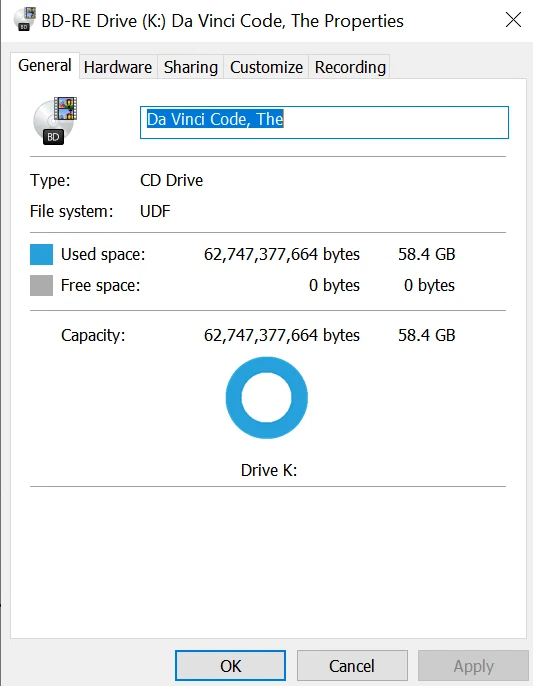Viewport: 533px width, 686px height.
Task: Open the Recording tab
Action: pos(350,67)
